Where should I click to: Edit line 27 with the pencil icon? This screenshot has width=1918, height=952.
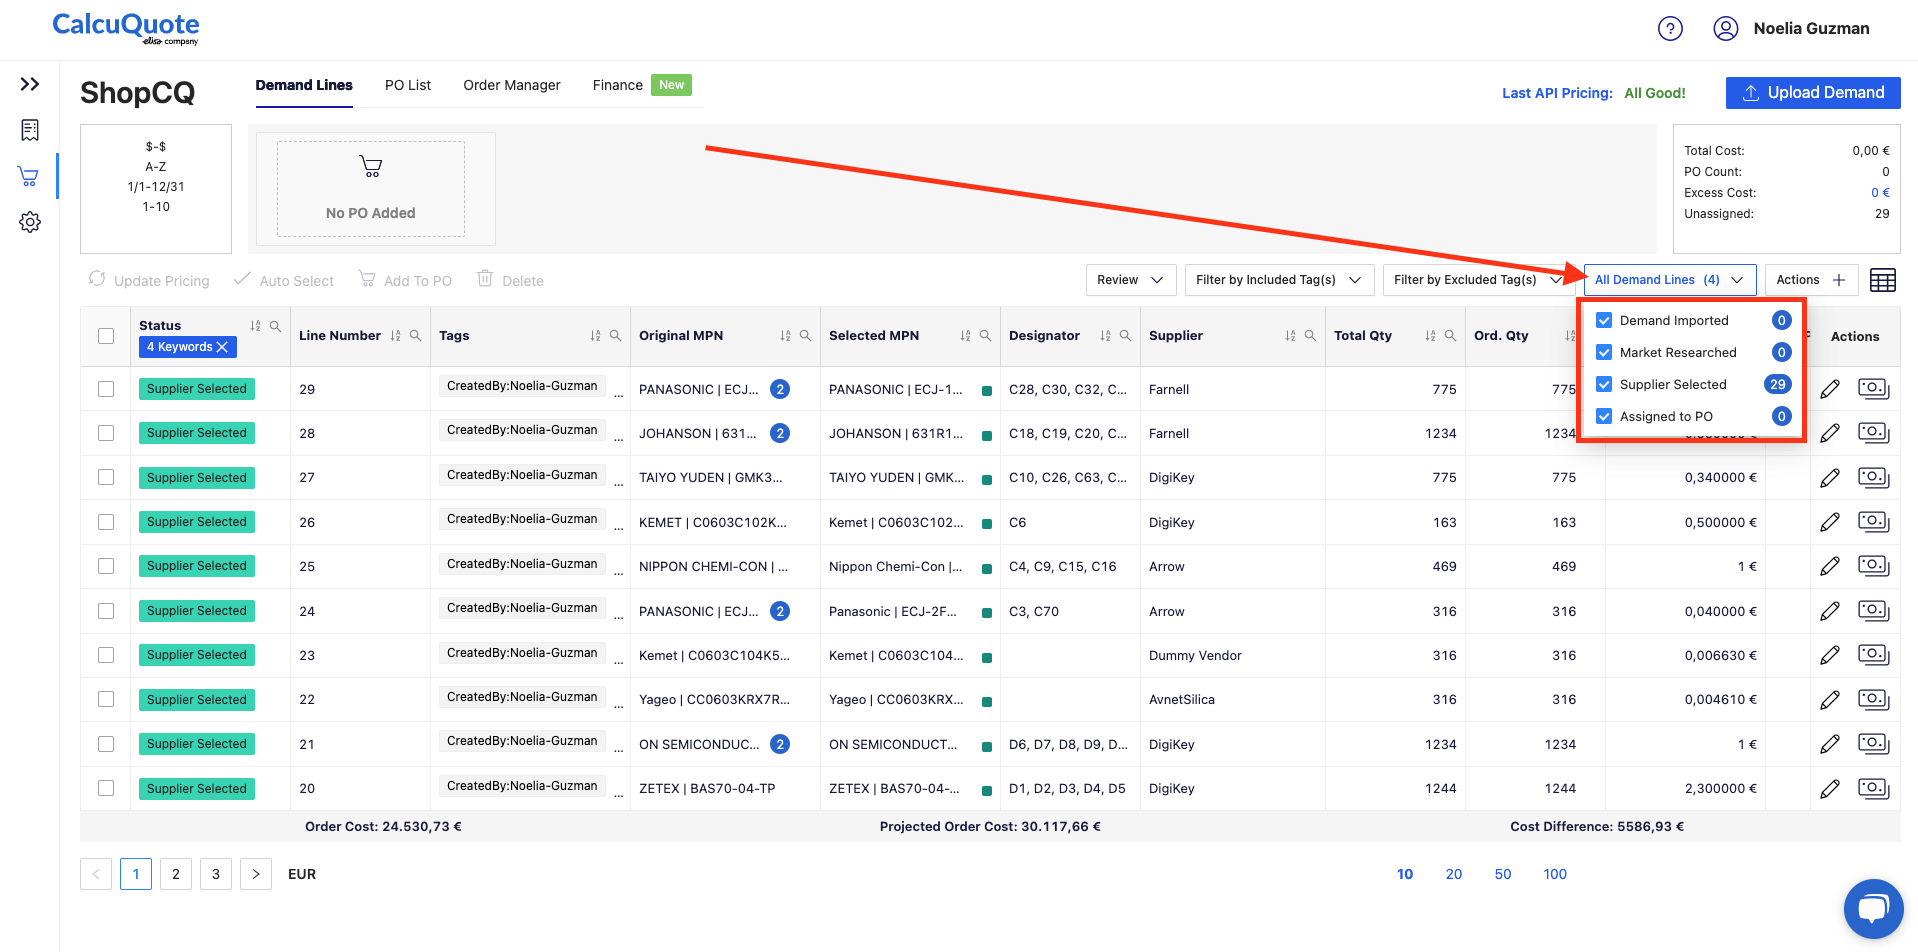pyautogui.click(x=1830, y=478)
